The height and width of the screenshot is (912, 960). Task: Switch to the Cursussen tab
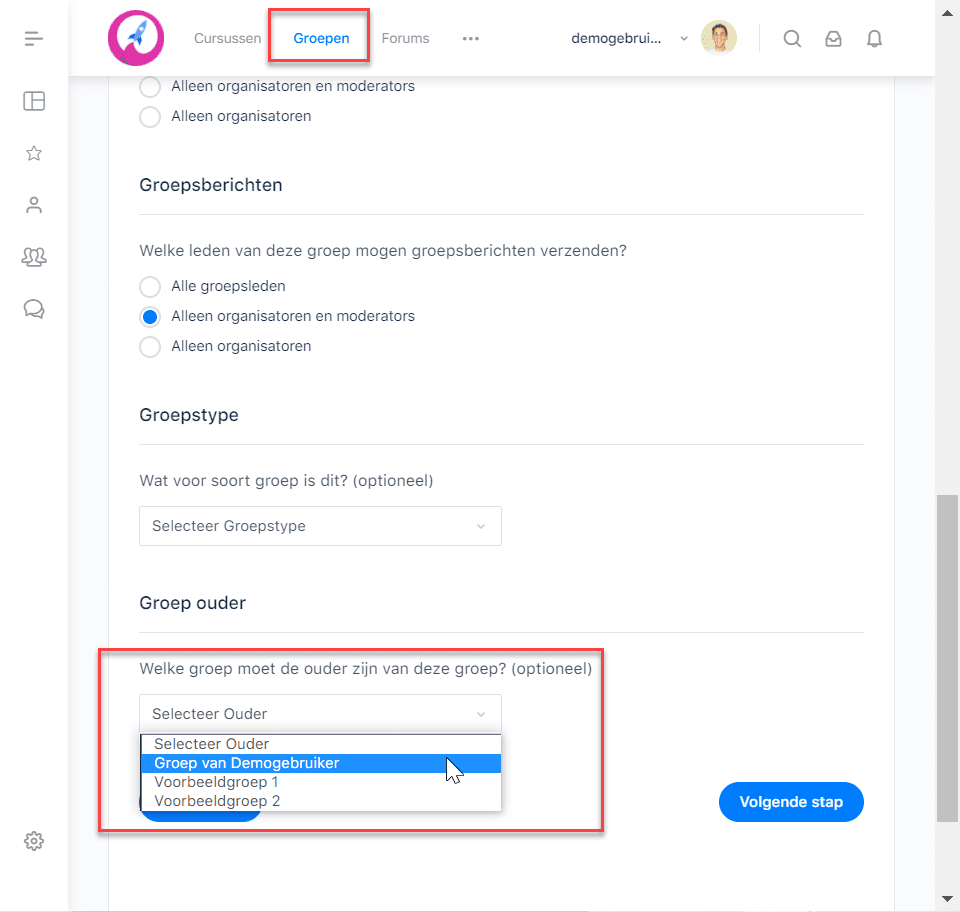tap(227, 38)
